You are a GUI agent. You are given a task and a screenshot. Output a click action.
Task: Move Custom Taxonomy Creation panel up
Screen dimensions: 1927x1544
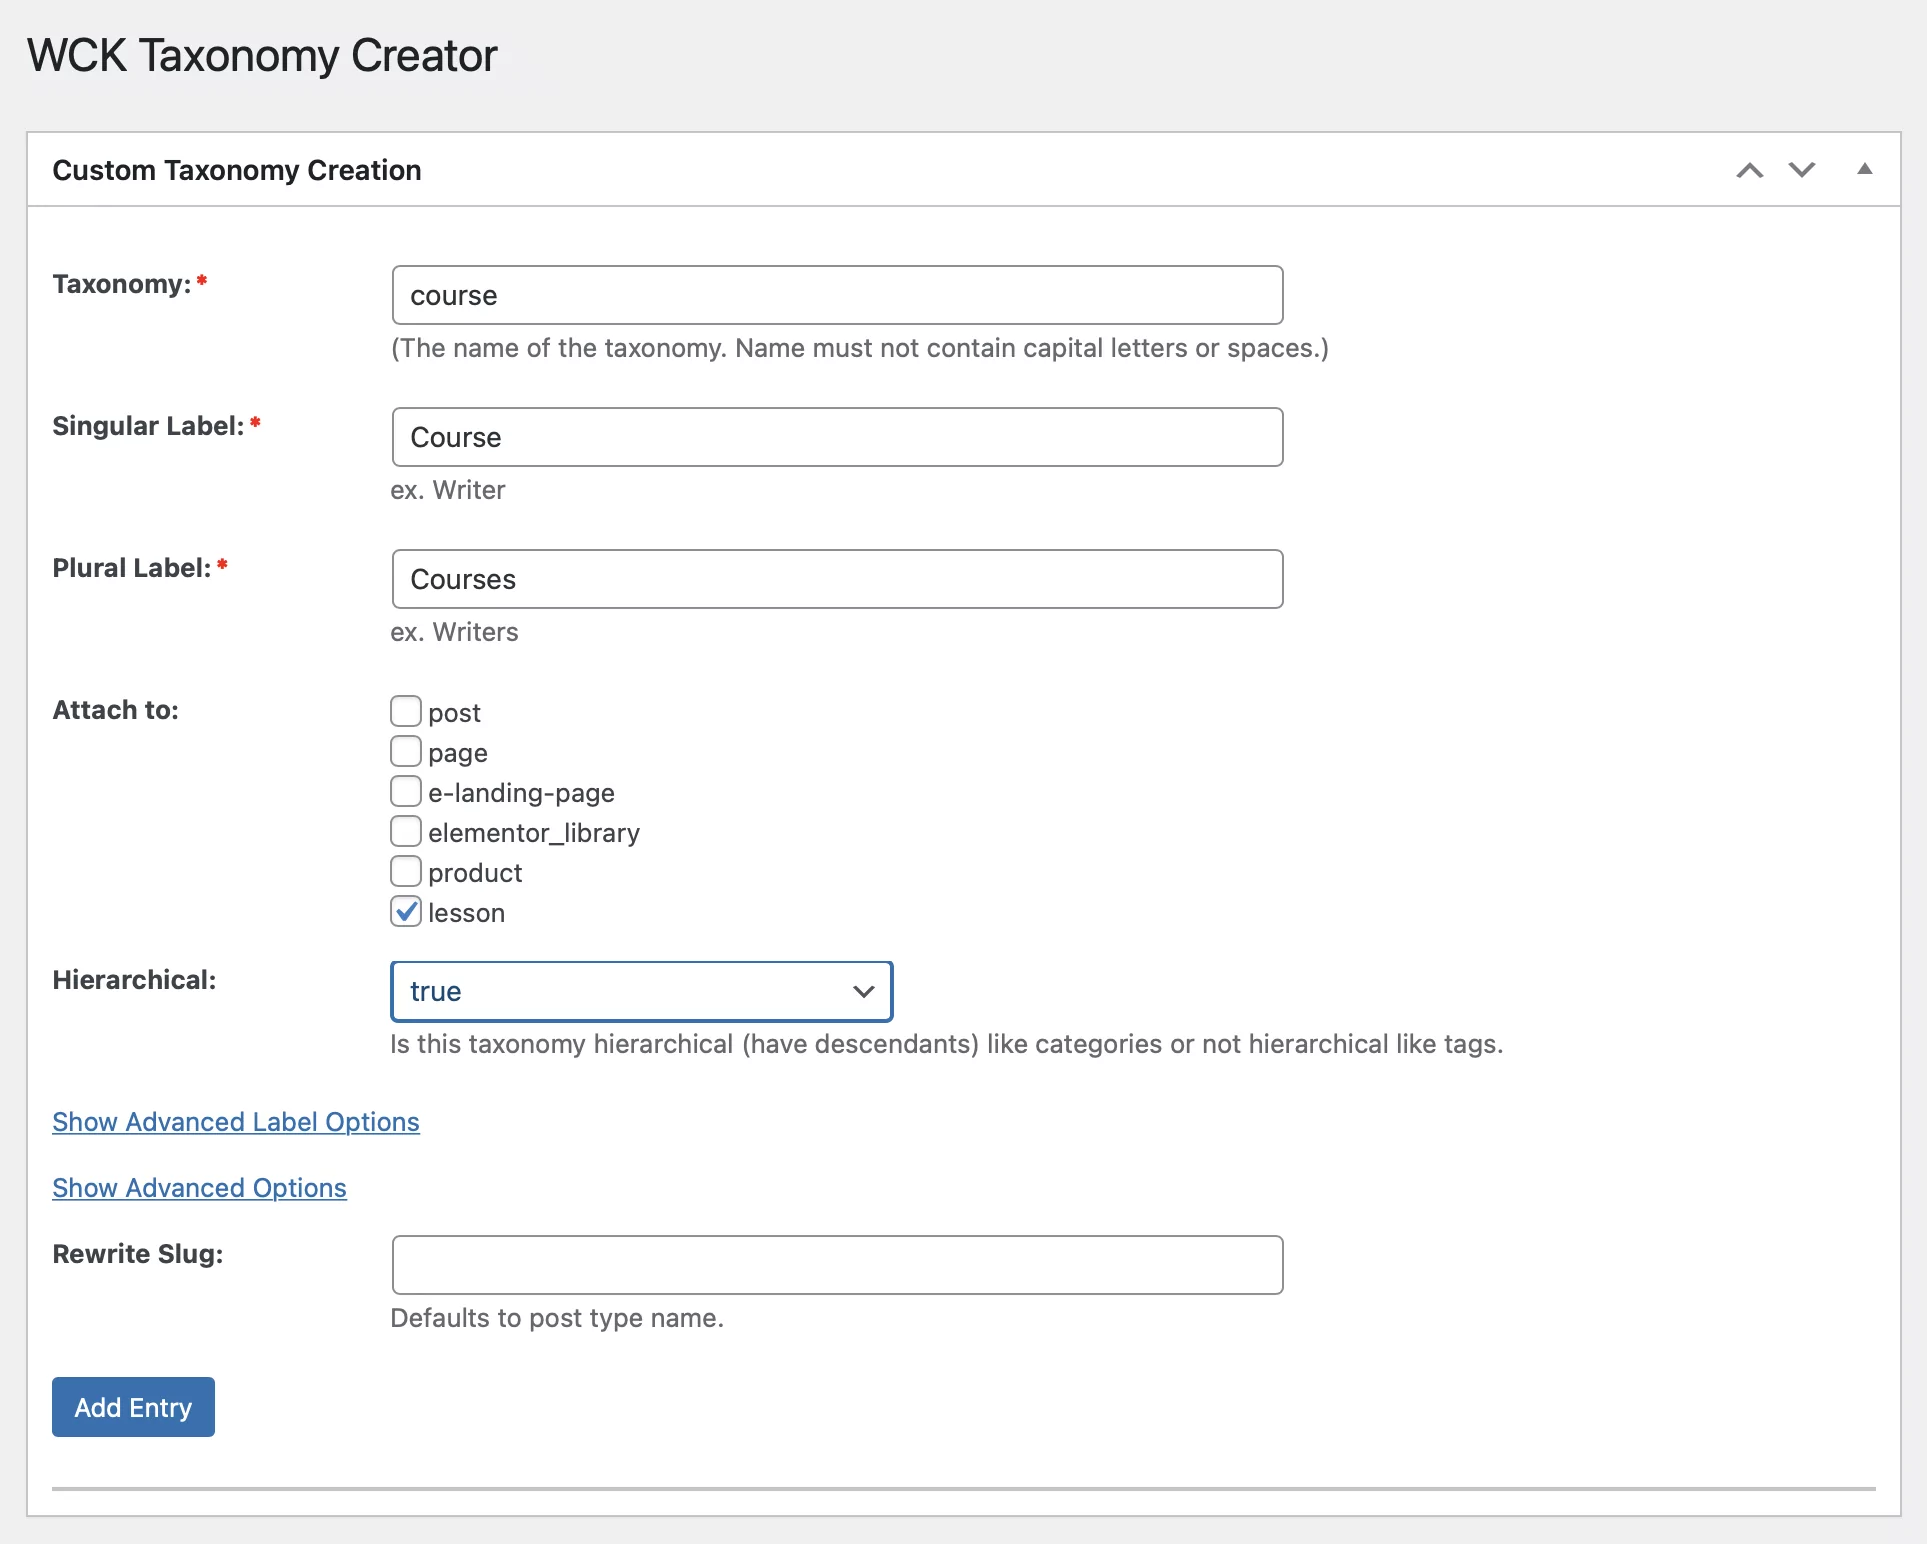click(1749, 170)
